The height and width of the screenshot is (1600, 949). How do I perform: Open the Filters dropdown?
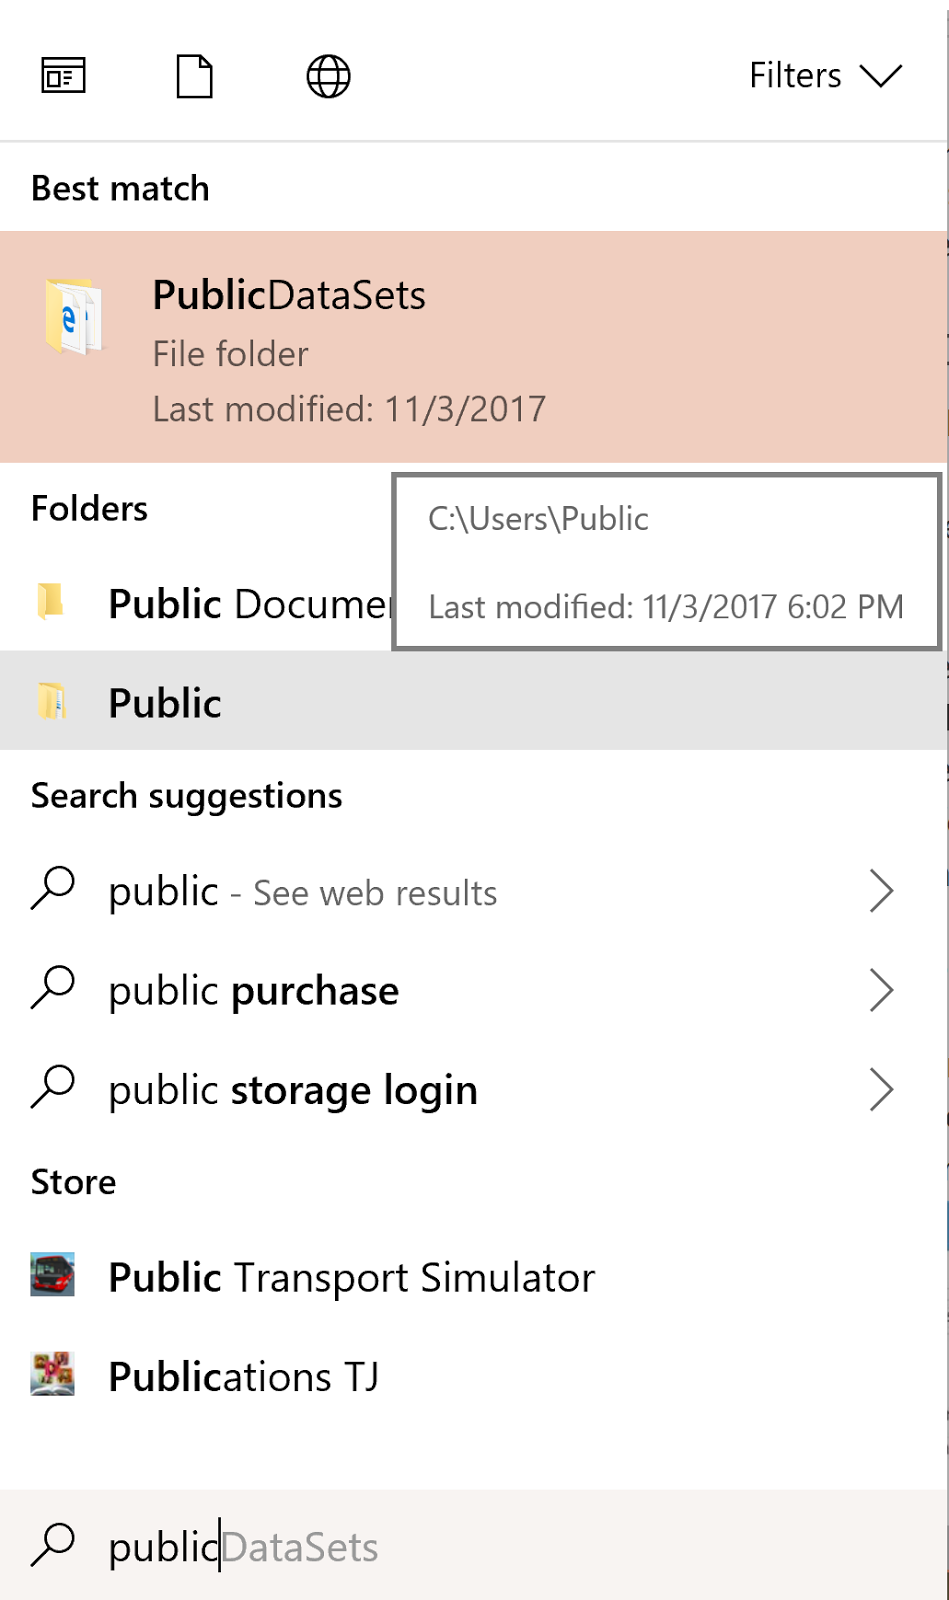[826, 75]
